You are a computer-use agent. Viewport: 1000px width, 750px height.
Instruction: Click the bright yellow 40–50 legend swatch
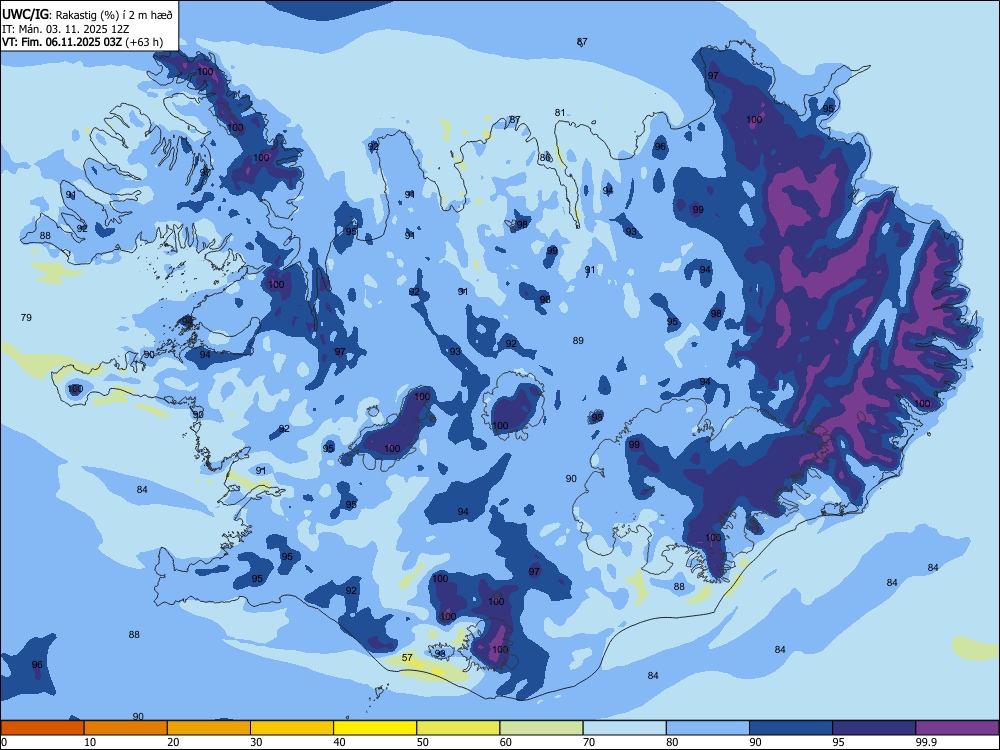coord(375,728)
